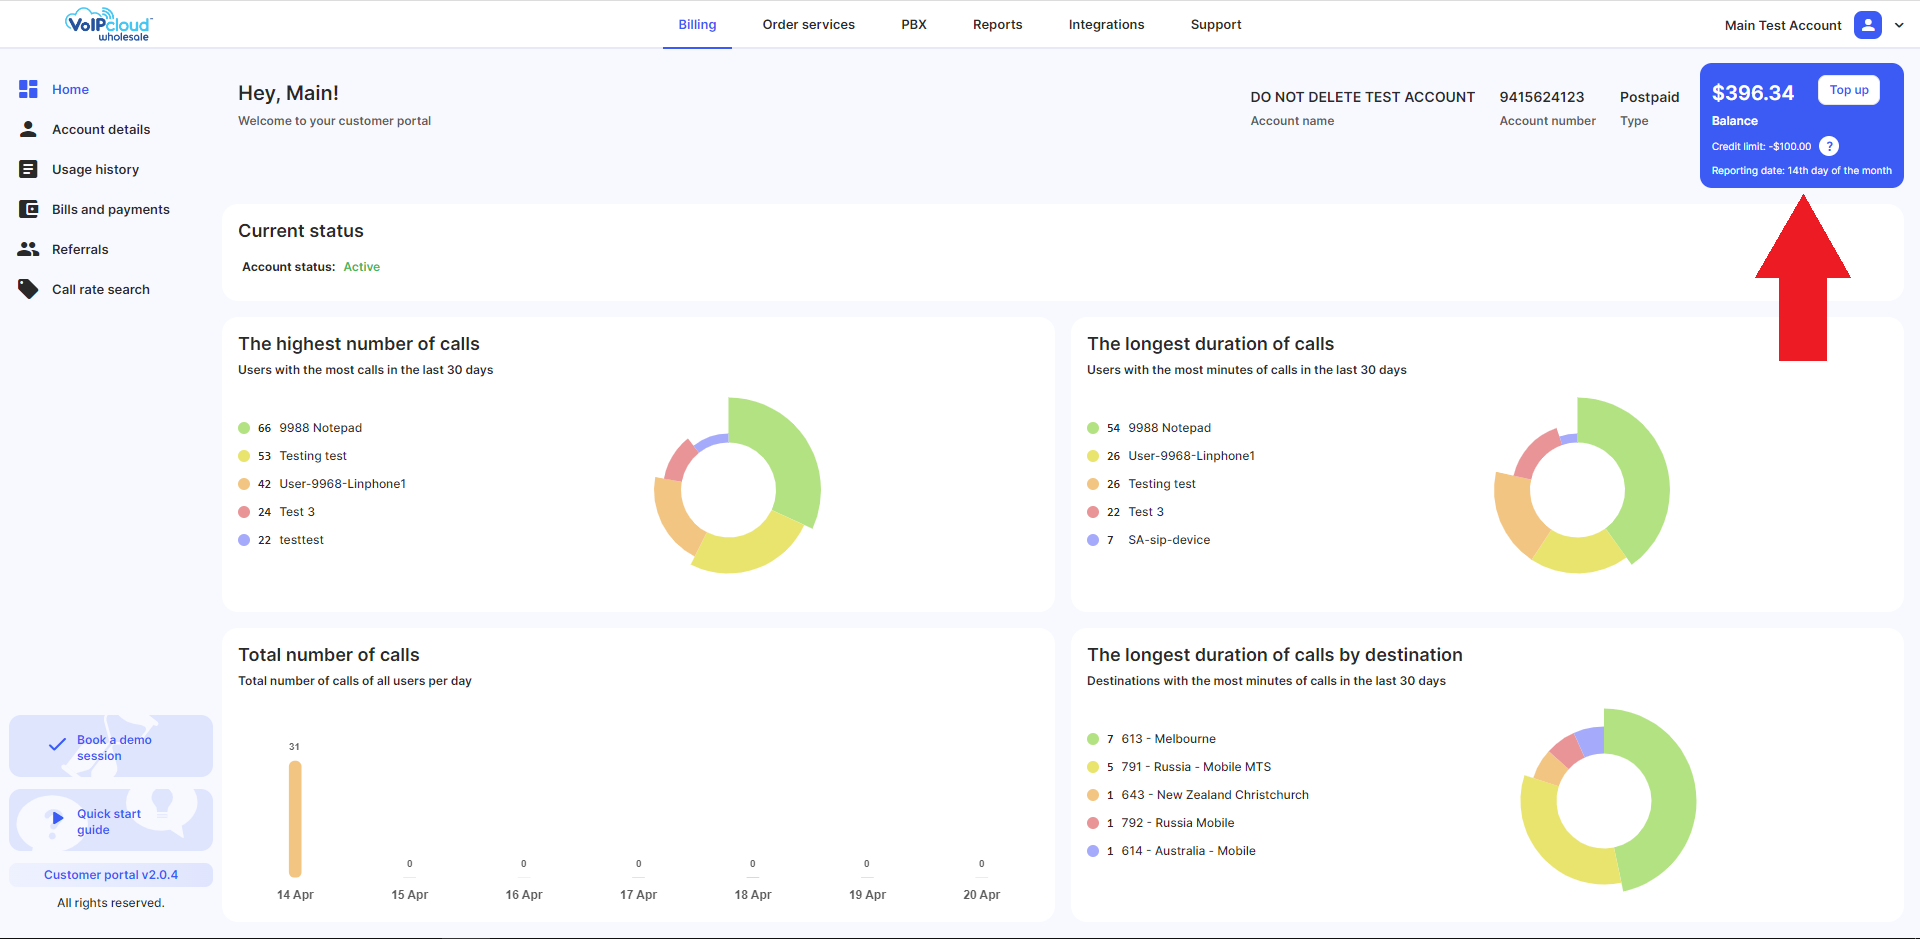The width and height of the screenshot is (1920, 939).
Task: Open the Referrals page
Action: point(80,249)
